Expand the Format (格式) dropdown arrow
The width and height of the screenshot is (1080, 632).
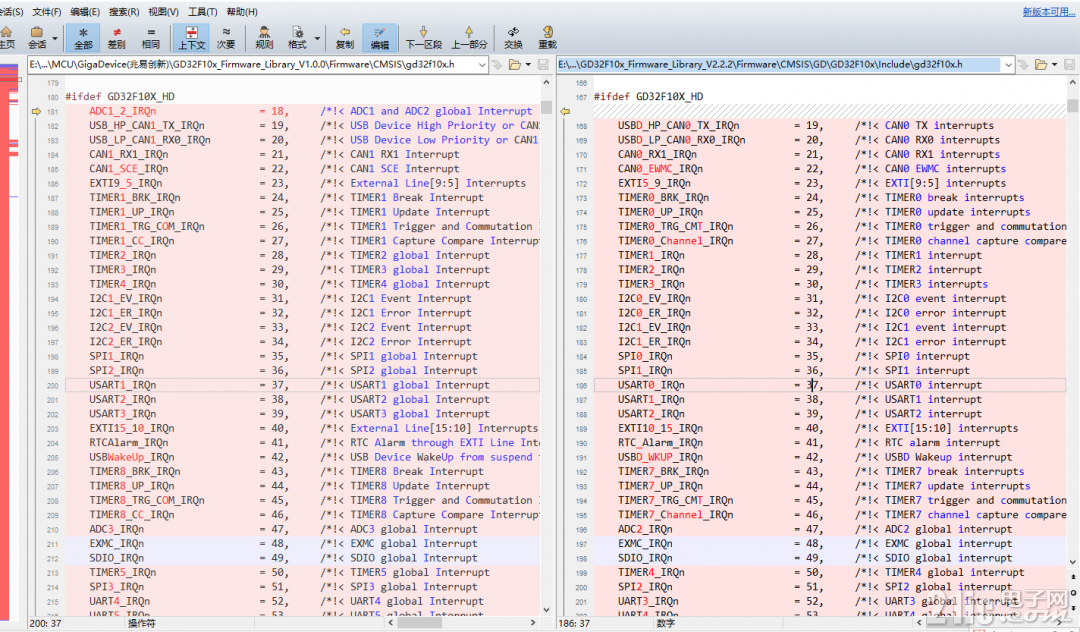pos(318,39)
